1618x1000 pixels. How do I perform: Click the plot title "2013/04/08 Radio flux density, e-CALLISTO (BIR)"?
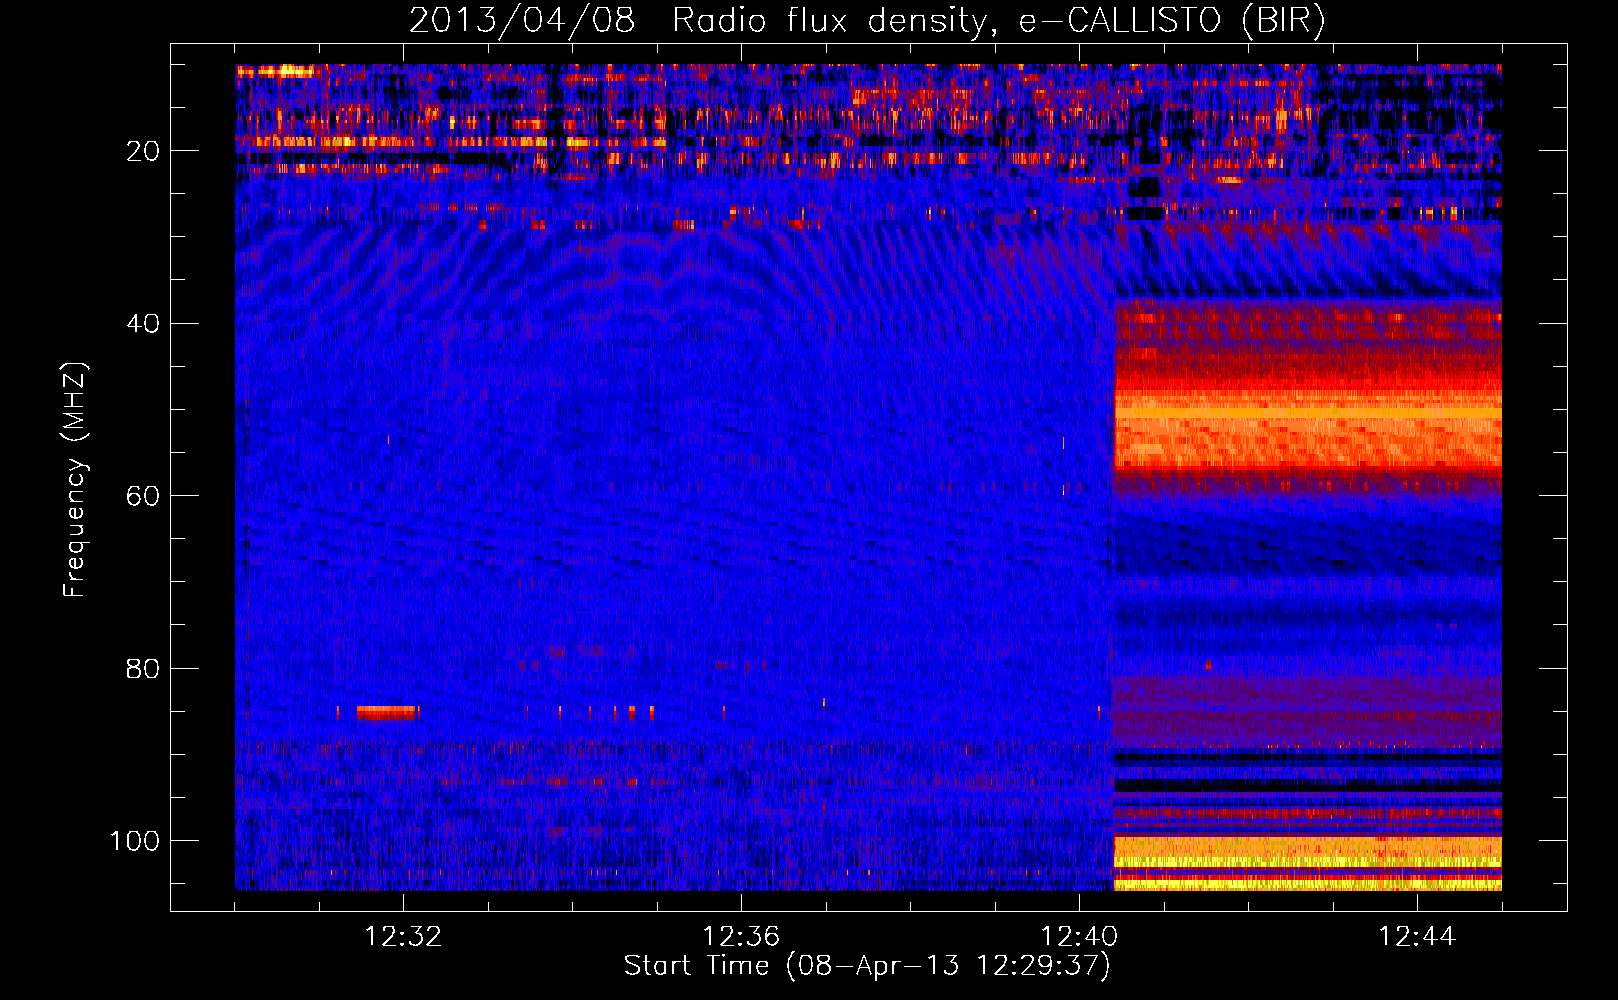coord(867,20)
